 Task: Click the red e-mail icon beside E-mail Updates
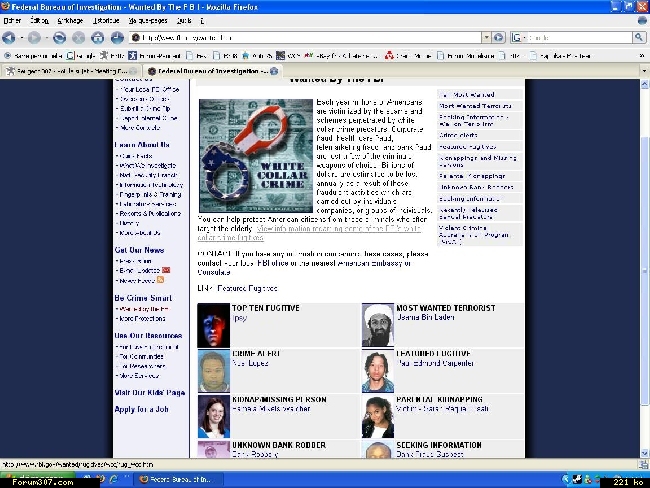166,270
